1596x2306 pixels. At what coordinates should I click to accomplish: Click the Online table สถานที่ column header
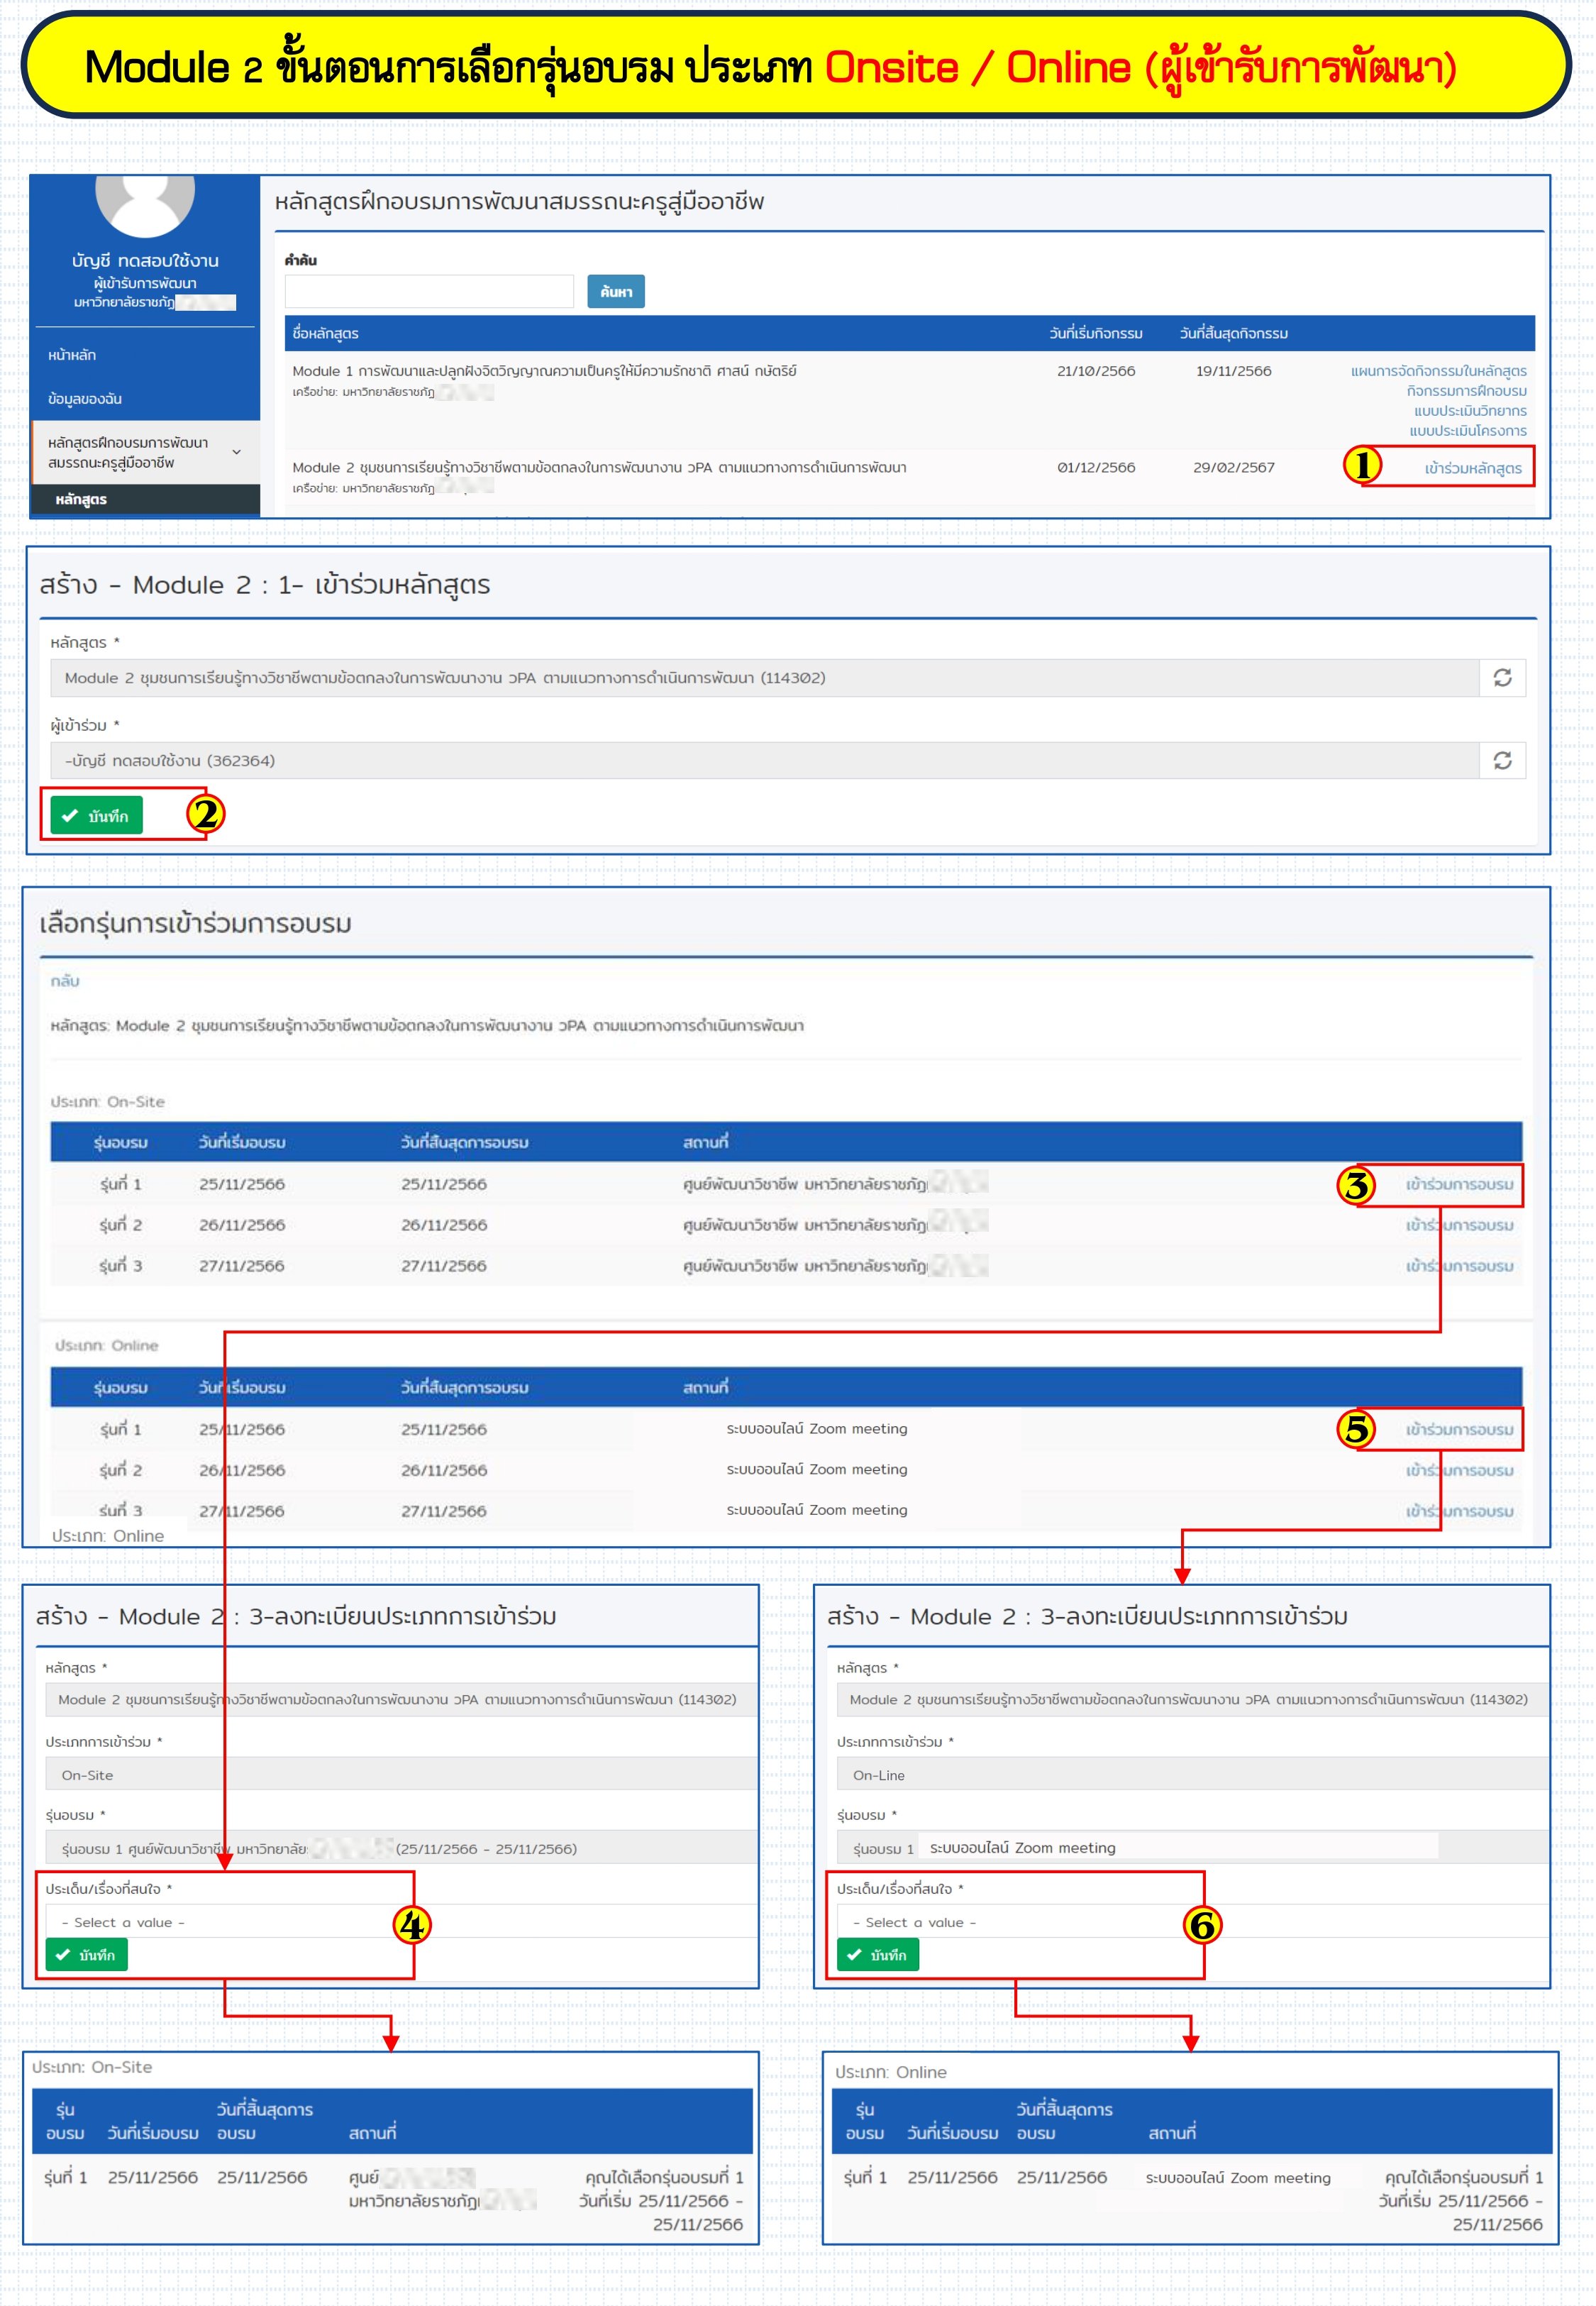(705, 1387)
